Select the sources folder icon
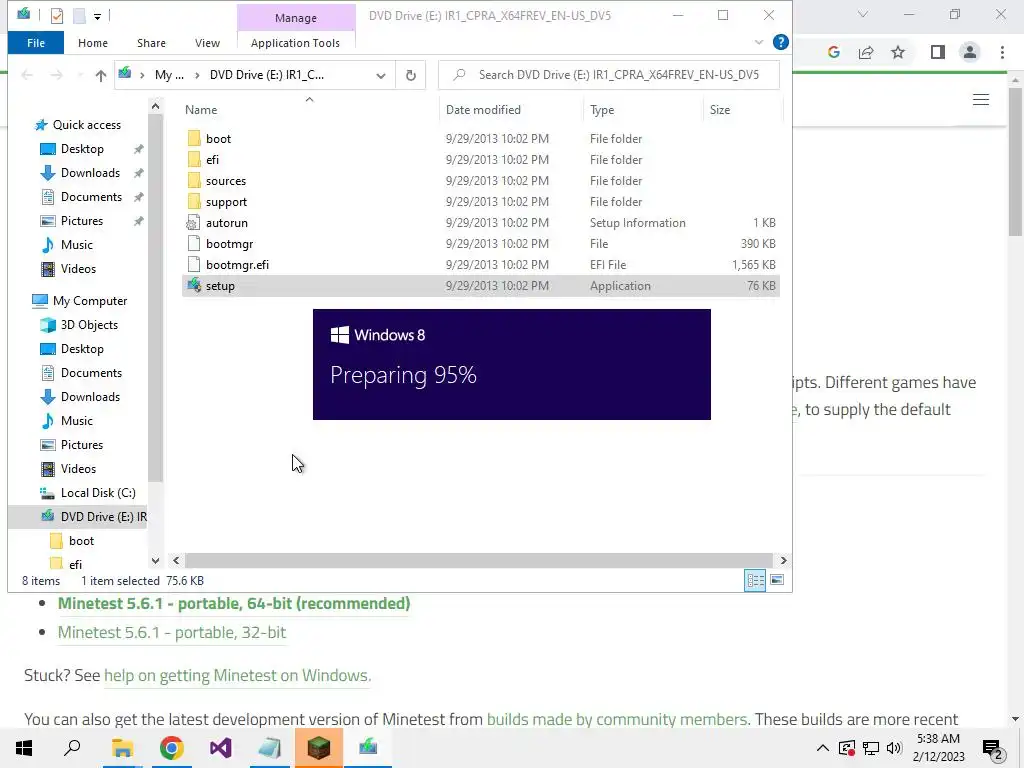The image size is (1024, 768). (194, 181)
